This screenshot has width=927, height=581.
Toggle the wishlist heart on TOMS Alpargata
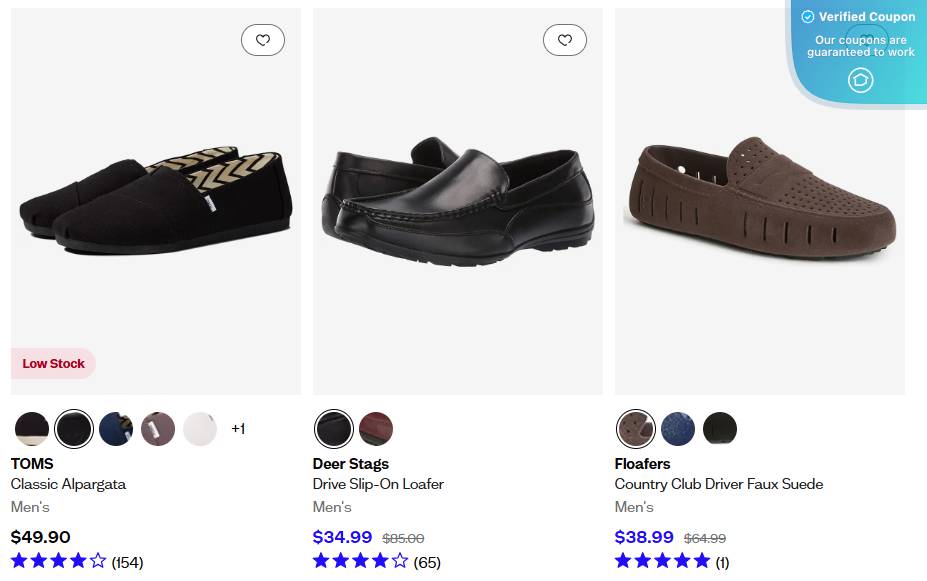click(263, 40)
